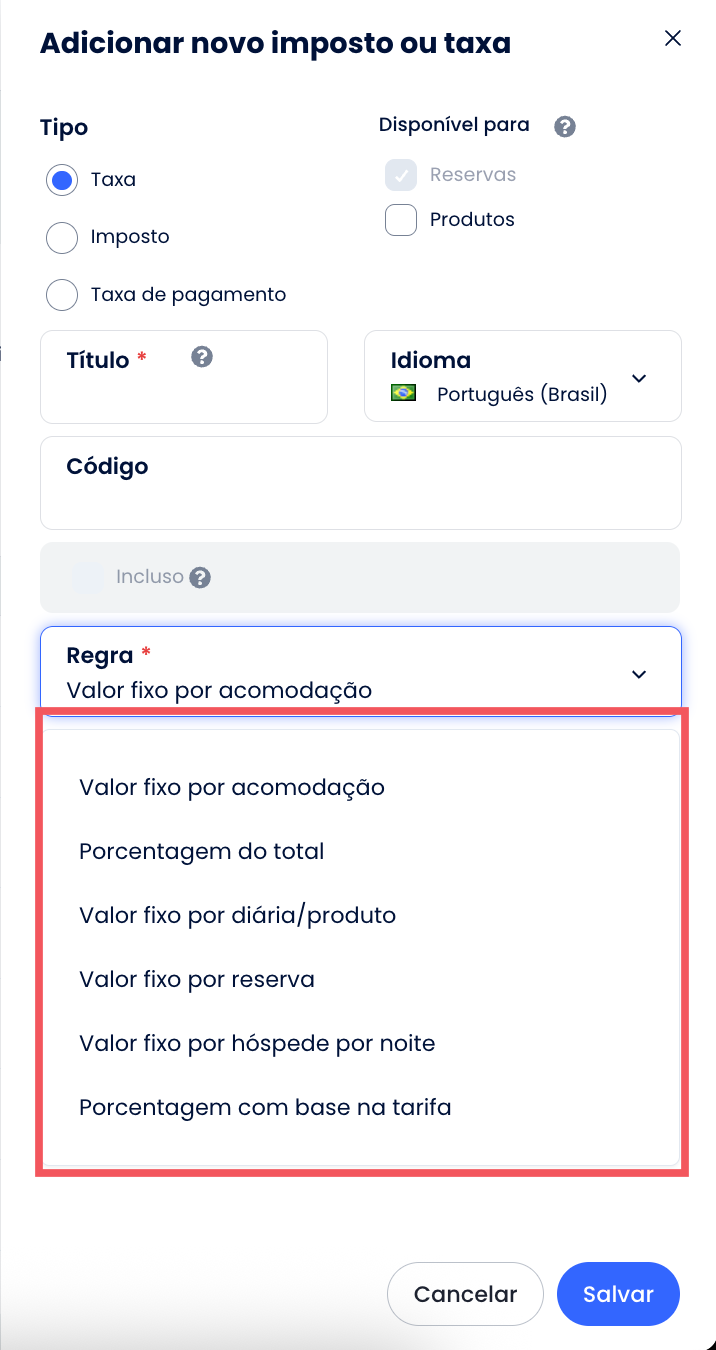Select Porcentagem do total rule
Image resolution: width=716 pixels, height=1350 pixels.
[x=202, y=851]
